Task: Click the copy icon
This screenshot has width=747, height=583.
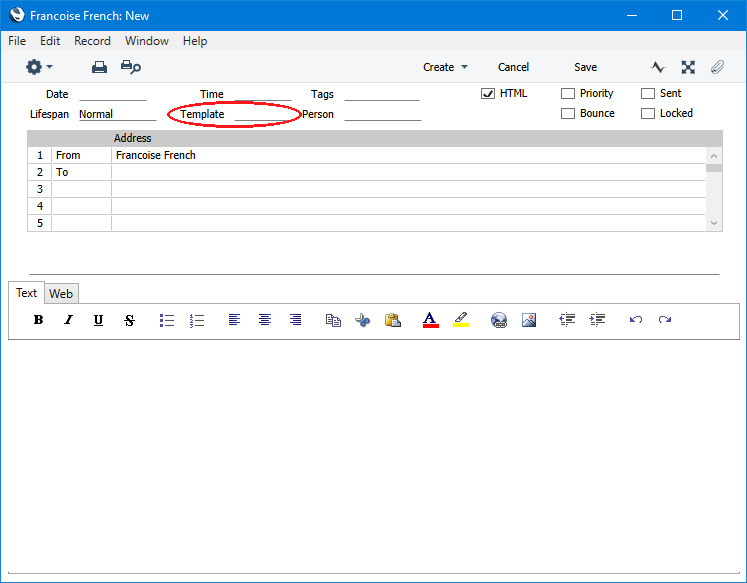Action: 333,320
